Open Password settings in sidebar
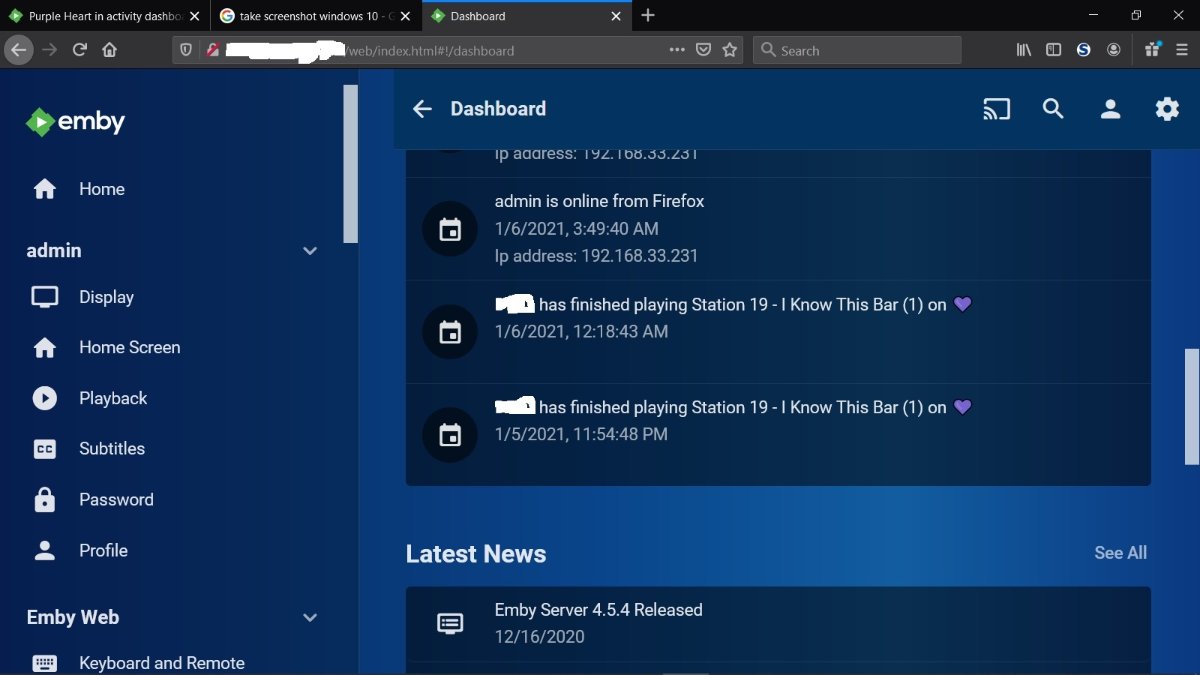1200x675 pixels. point(115,500)
